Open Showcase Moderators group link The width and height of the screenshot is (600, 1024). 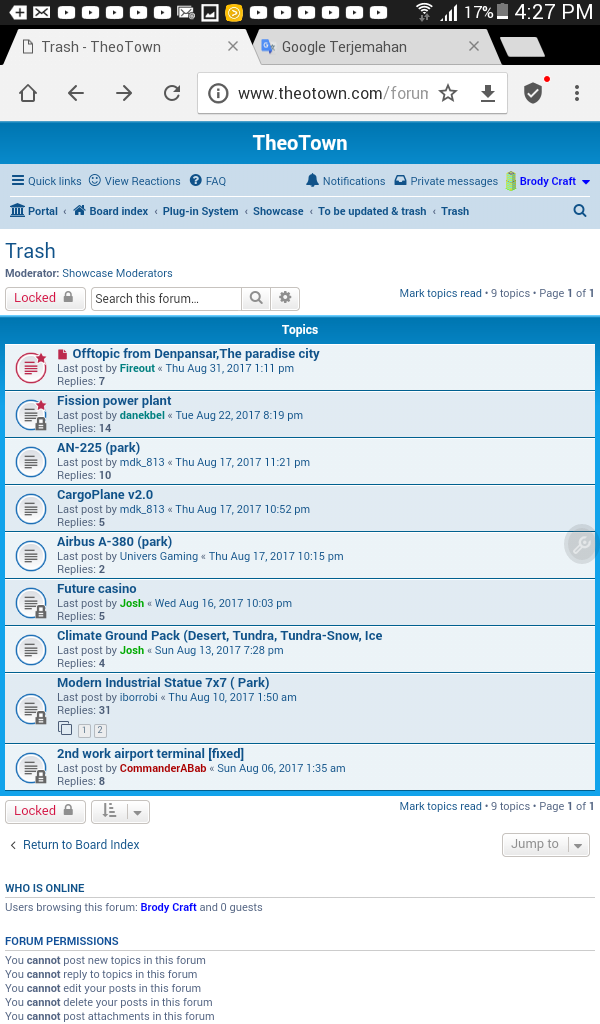click(118, 273)
